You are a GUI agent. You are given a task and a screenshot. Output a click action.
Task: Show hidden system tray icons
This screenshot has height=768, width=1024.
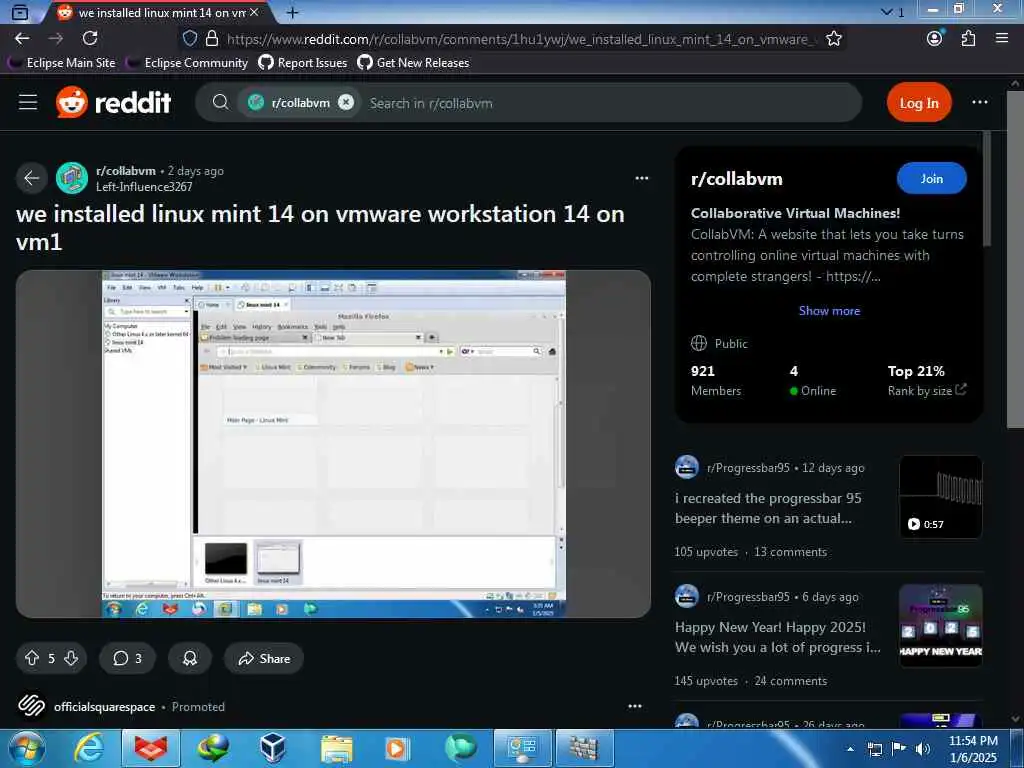[850, 749]
